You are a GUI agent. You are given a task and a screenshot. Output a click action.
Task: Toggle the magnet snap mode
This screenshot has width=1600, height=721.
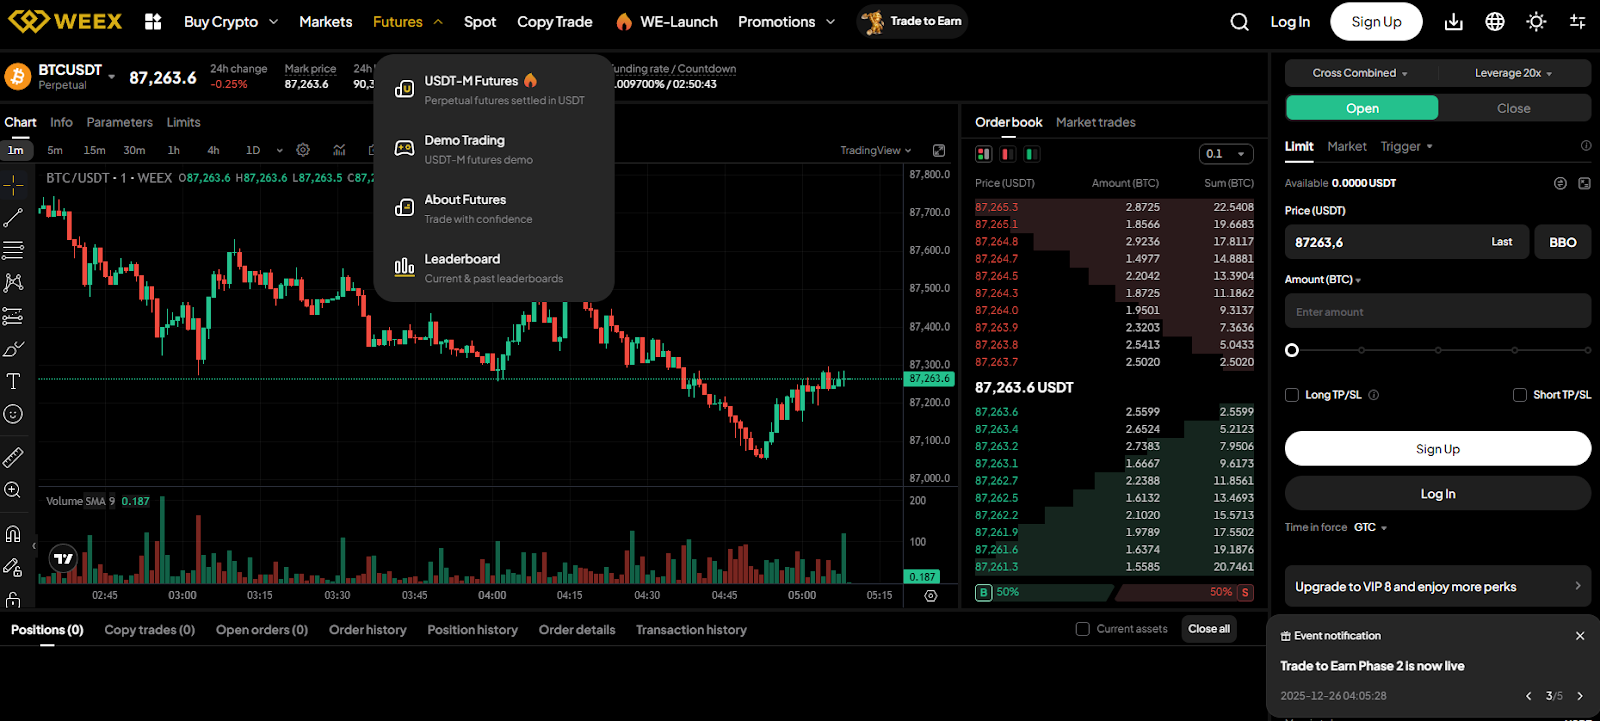coord(13,534)
